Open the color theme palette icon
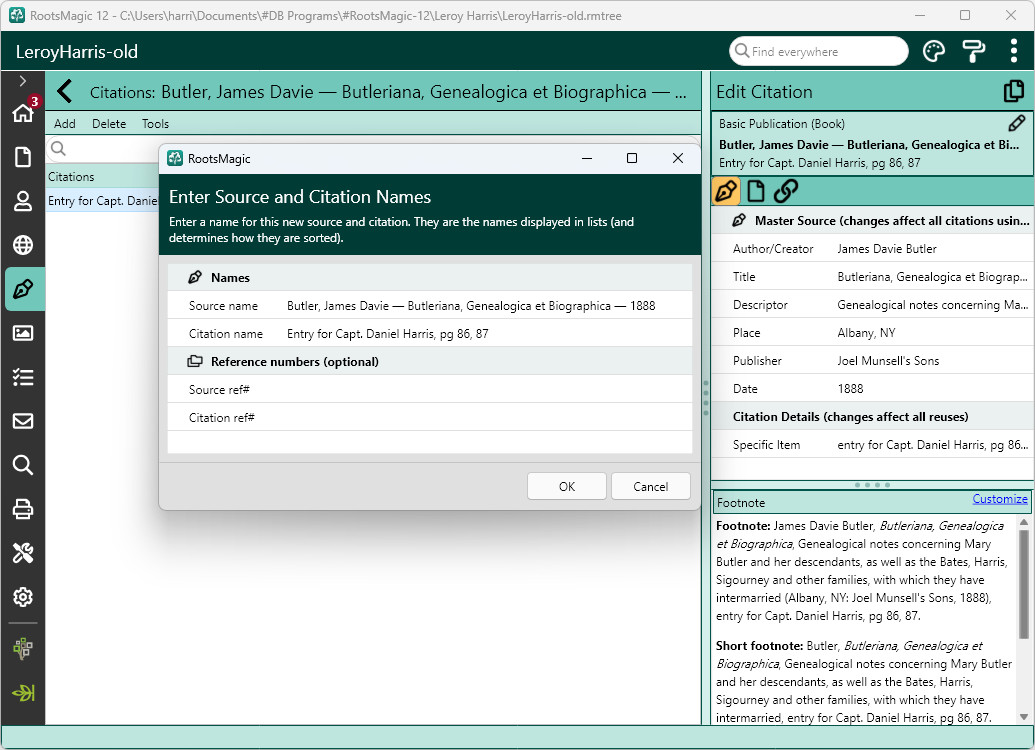The width and height of the screenshot is (1035, 750). click(933, 51)
